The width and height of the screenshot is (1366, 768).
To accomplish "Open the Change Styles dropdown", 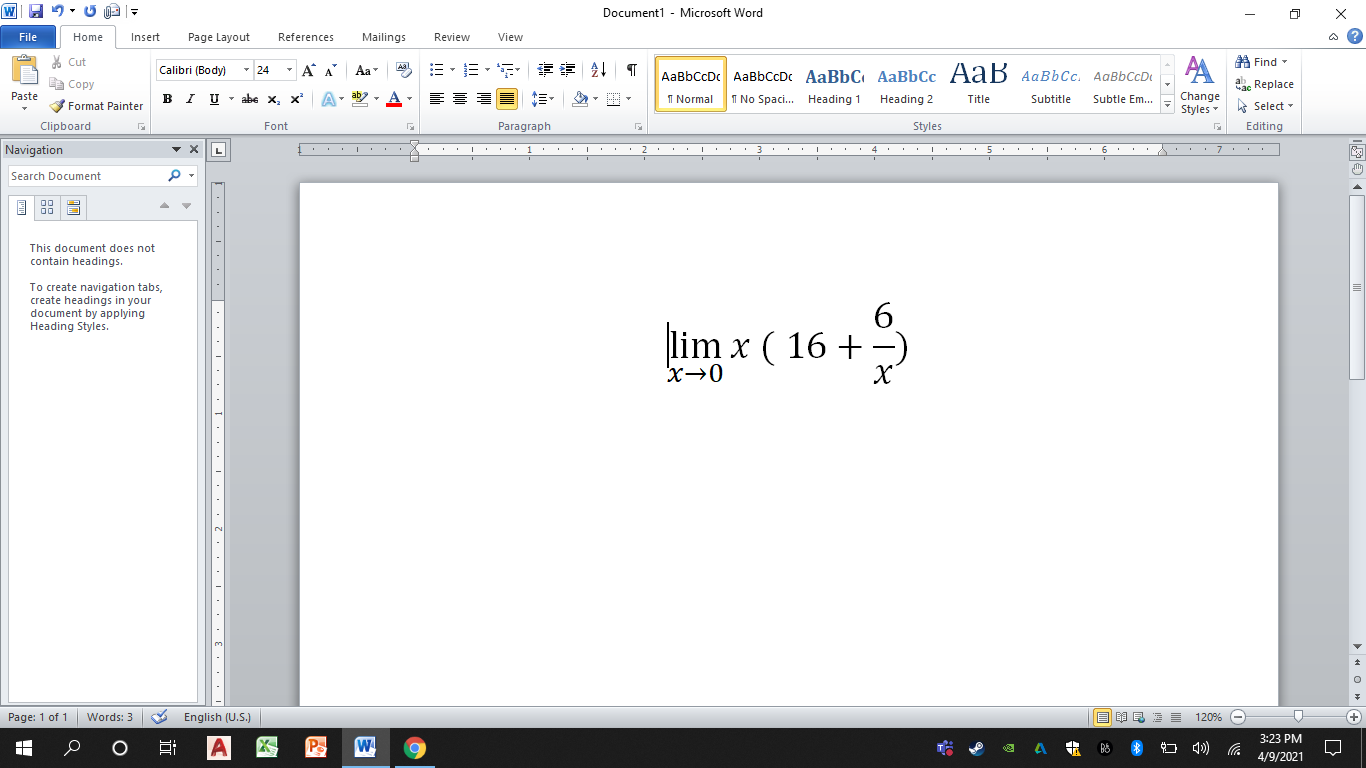I will [x=1199, y=90].
